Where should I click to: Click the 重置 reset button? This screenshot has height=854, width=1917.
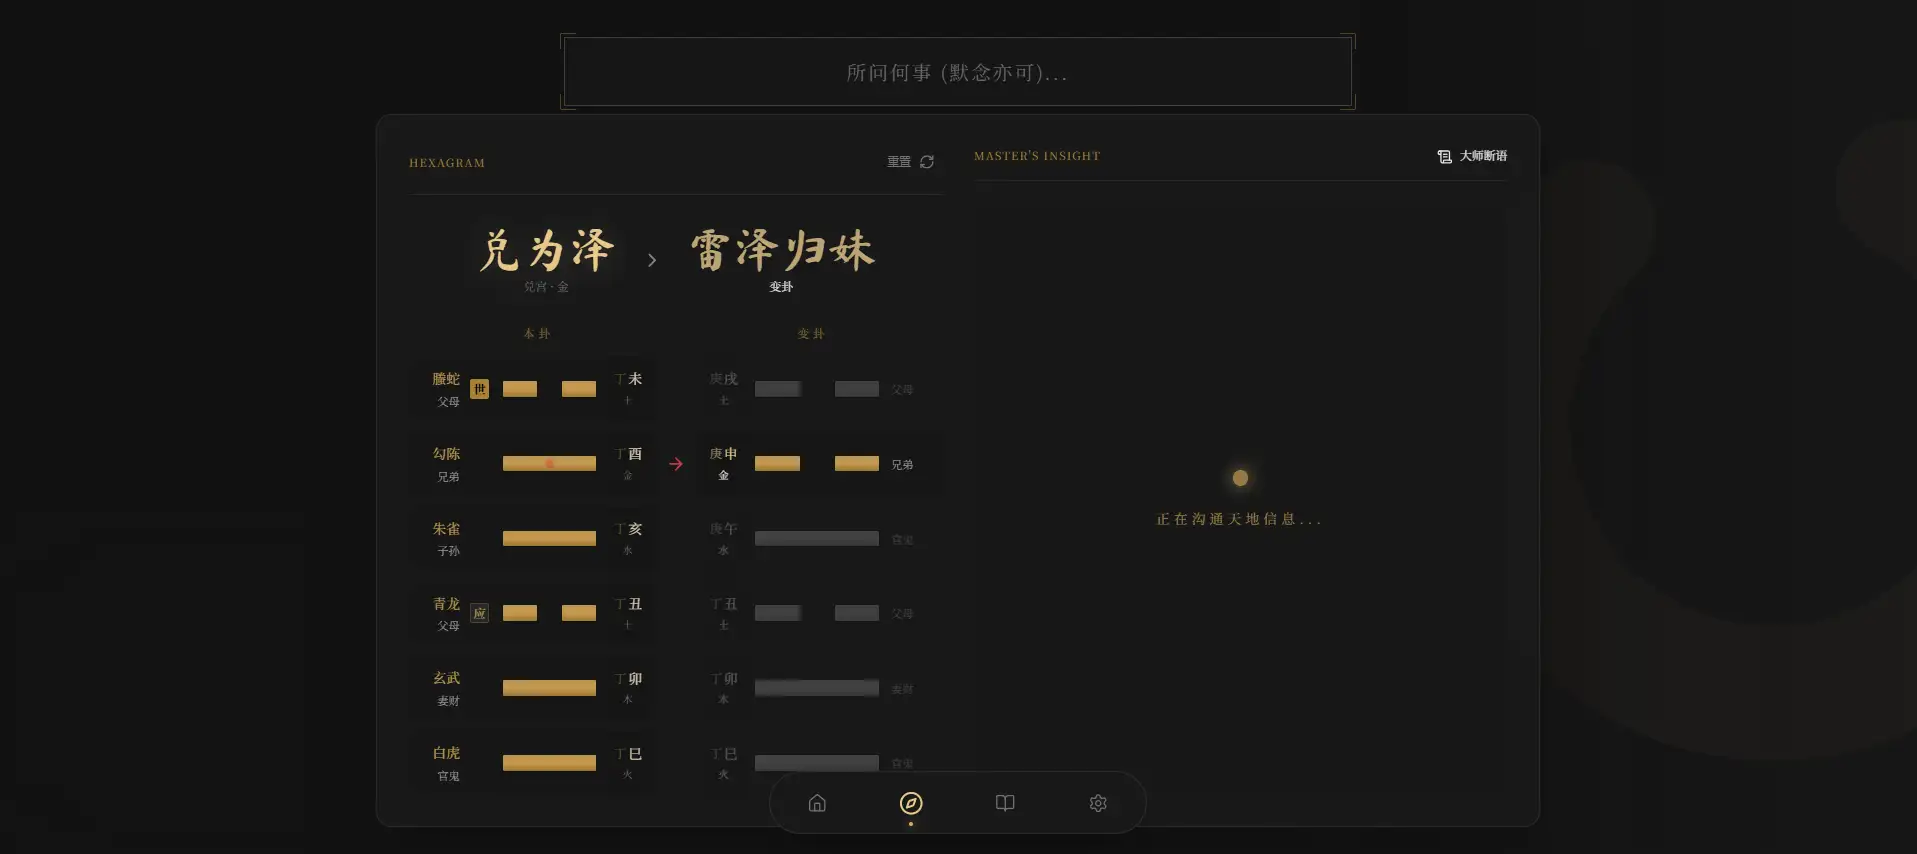tap(910, 162)
